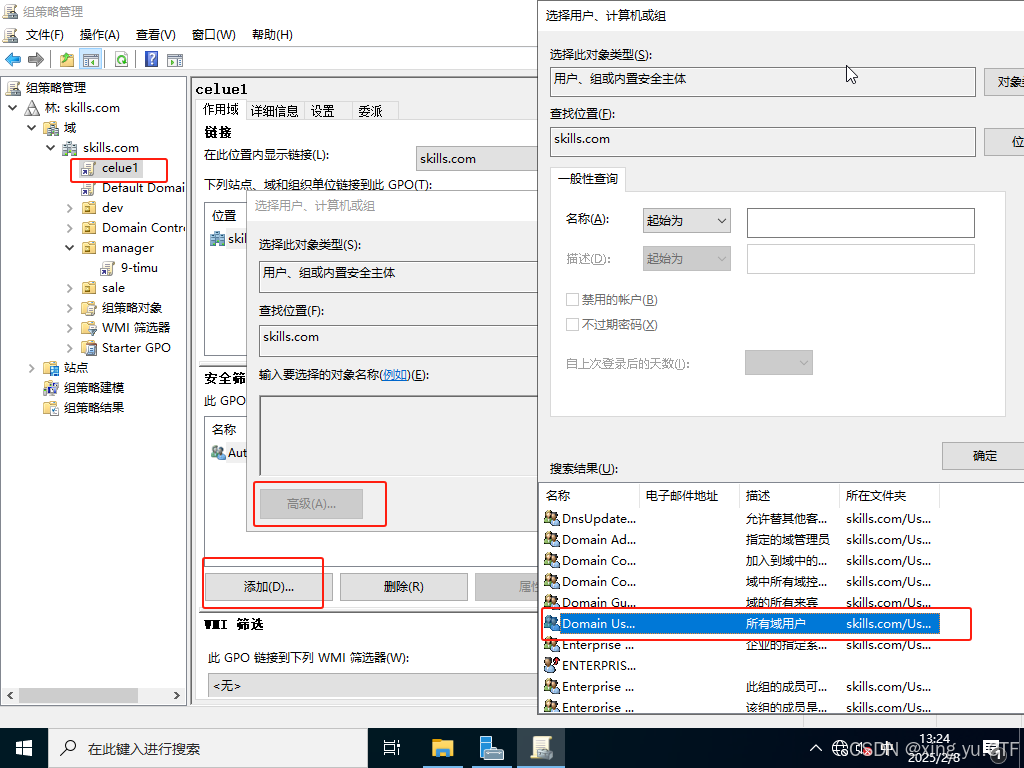Open the 名称 起始为 dropdown
The width and height of the screenshot is (1024, 768).
click(686, 221)
